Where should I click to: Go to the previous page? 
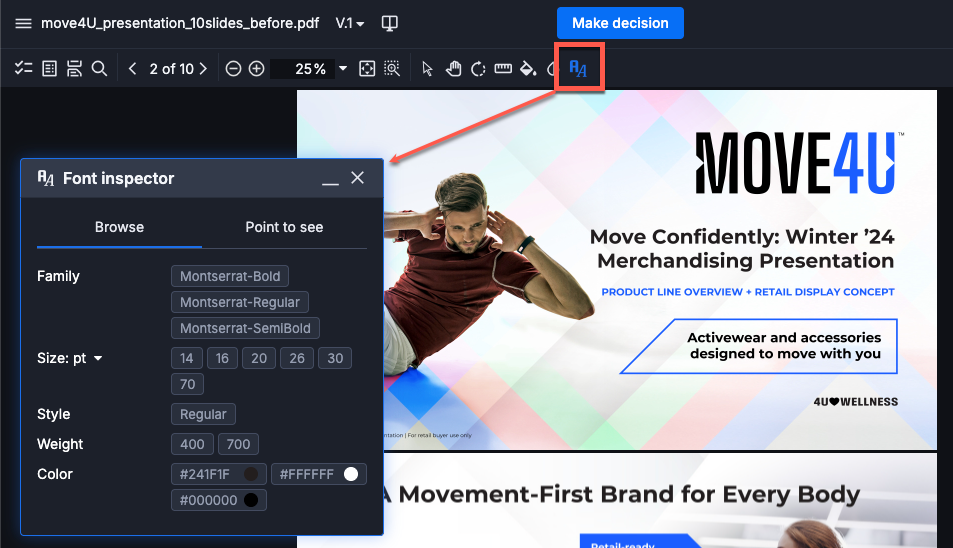point(132,69)
